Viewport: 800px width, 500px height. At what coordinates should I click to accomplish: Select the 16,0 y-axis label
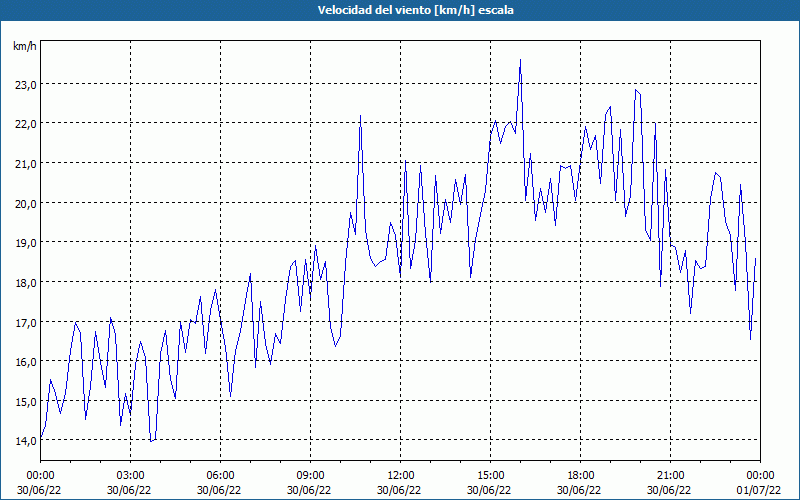(26, 362)
